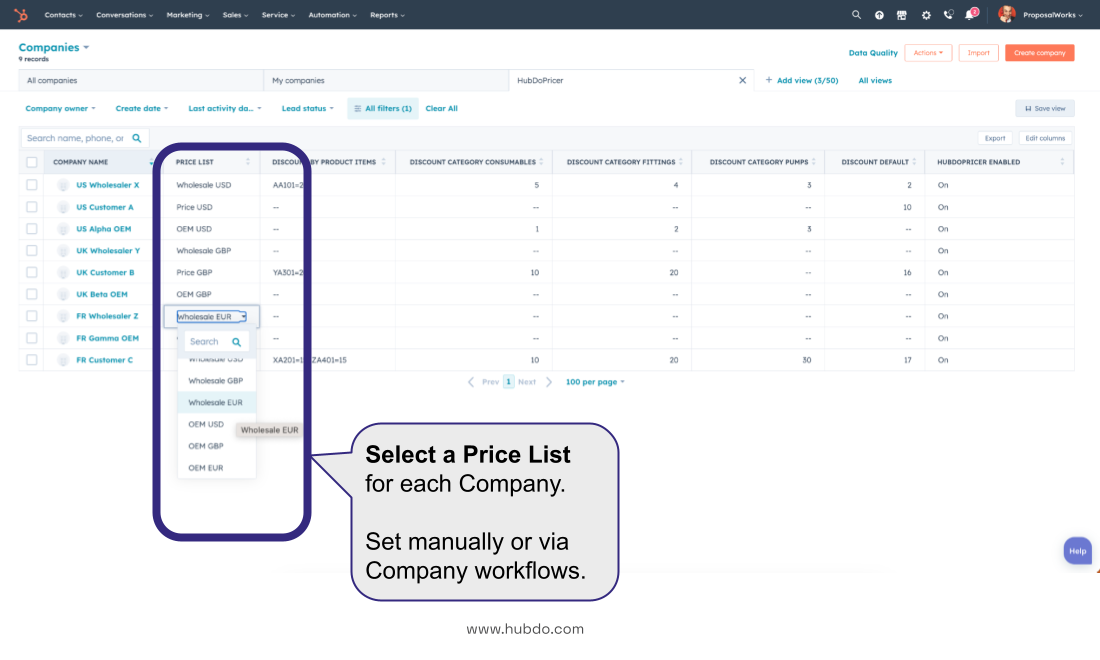Click the upgrade arrow icon in top bar
1100x660 pixels.
879,15
